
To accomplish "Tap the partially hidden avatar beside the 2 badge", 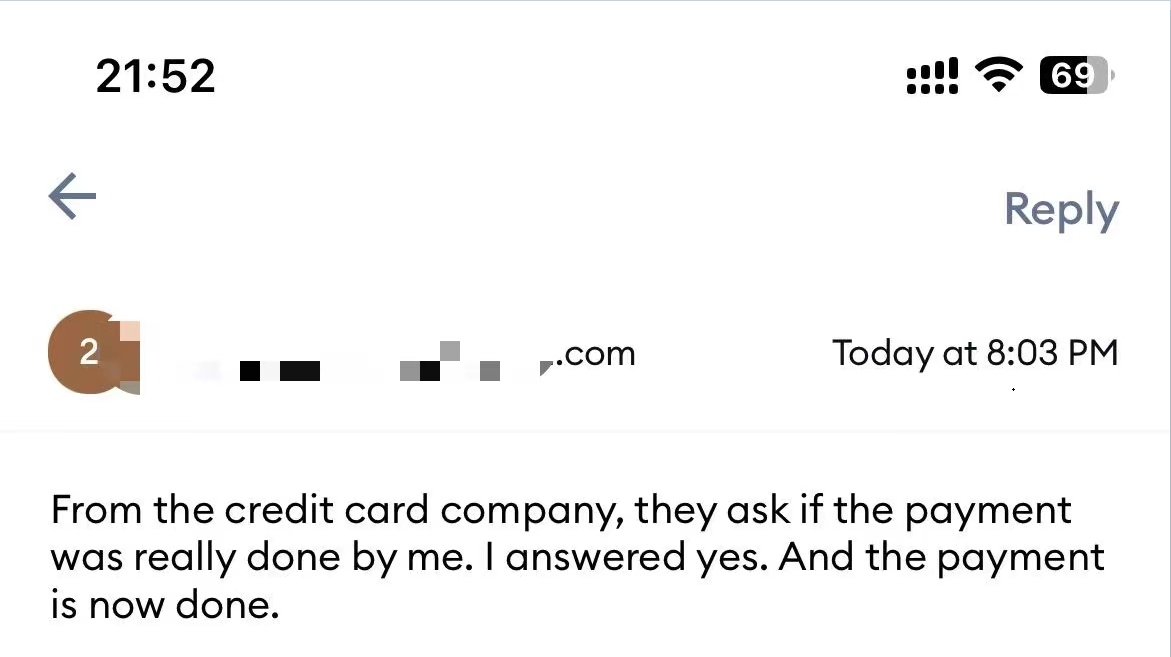I will click(127, 355).
